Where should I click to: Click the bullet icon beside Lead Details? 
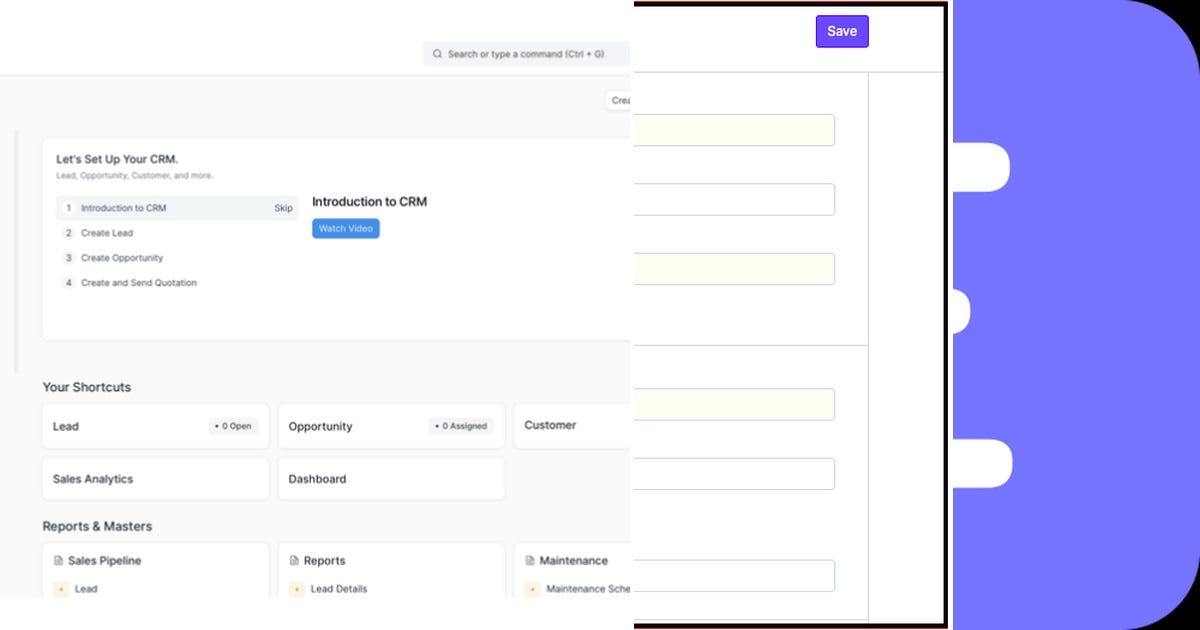[x=297, y=589]
